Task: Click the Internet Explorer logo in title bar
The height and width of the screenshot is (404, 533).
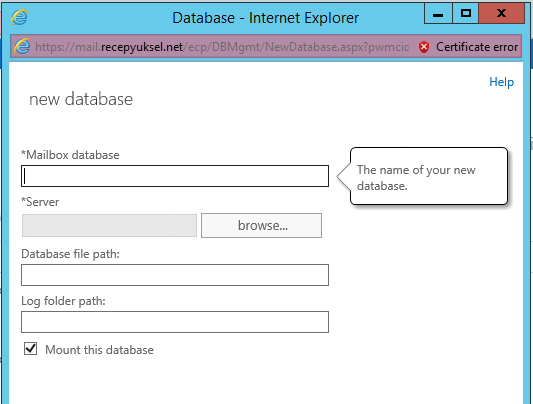Action: (19, 17)
